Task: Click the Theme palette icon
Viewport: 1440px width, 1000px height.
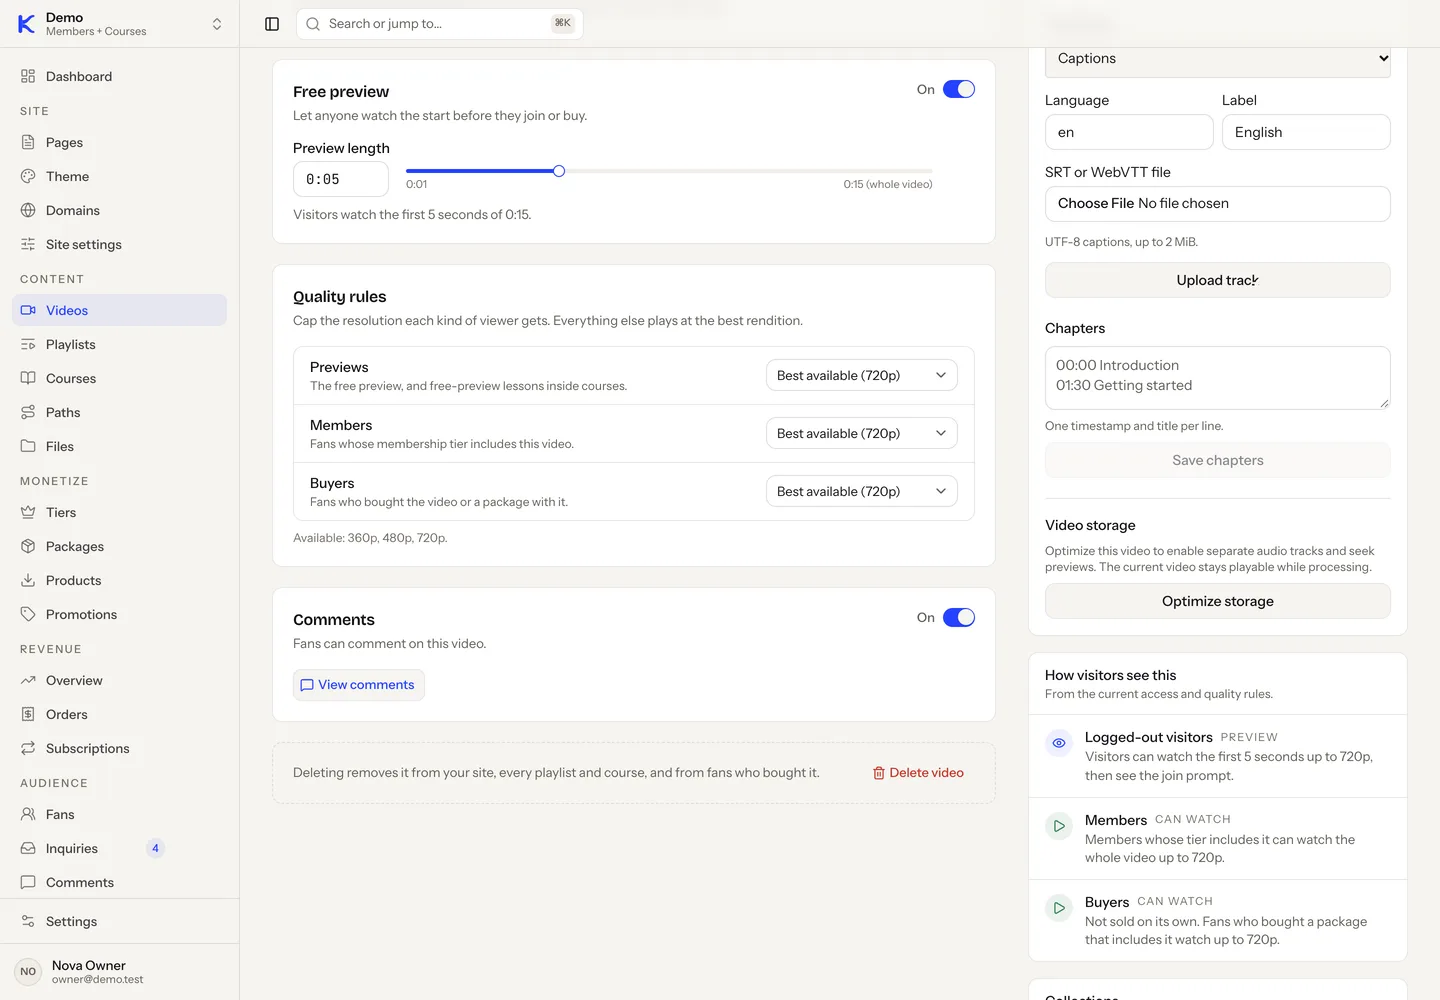Action: click(28, 176)
